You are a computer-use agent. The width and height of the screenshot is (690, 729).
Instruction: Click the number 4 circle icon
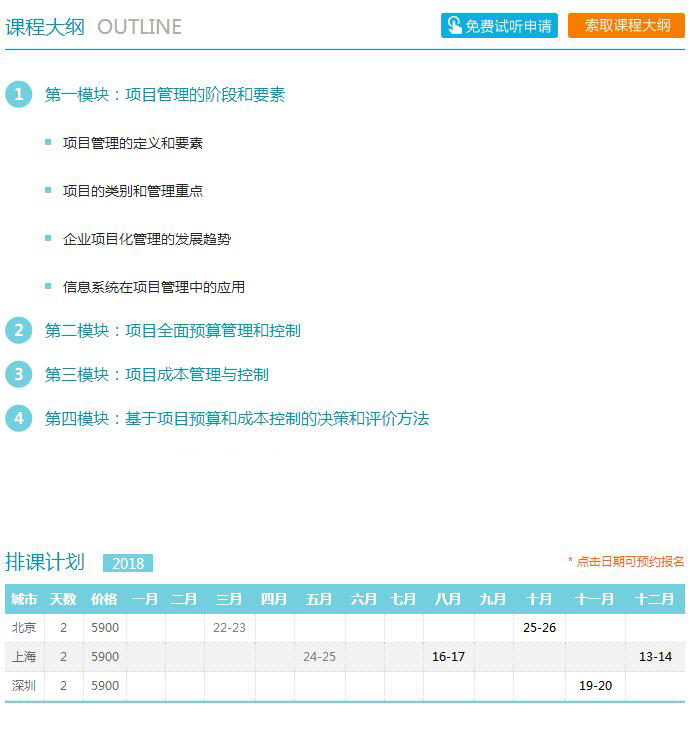pyautogui.click(x=18, y=418)
